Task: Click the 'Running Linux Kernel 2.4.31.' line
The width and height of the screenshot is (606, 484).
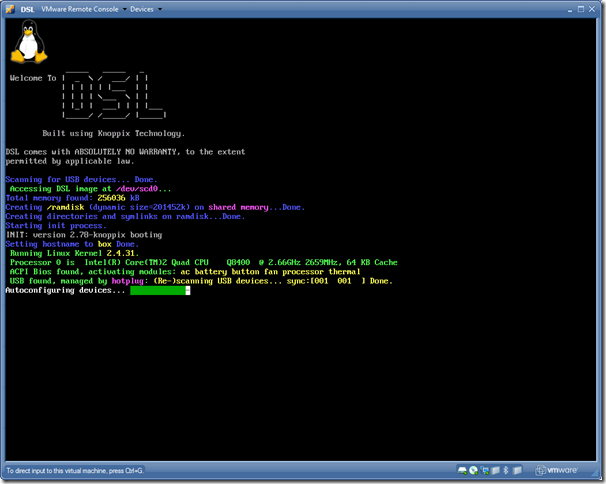Action: click(74, 253)
